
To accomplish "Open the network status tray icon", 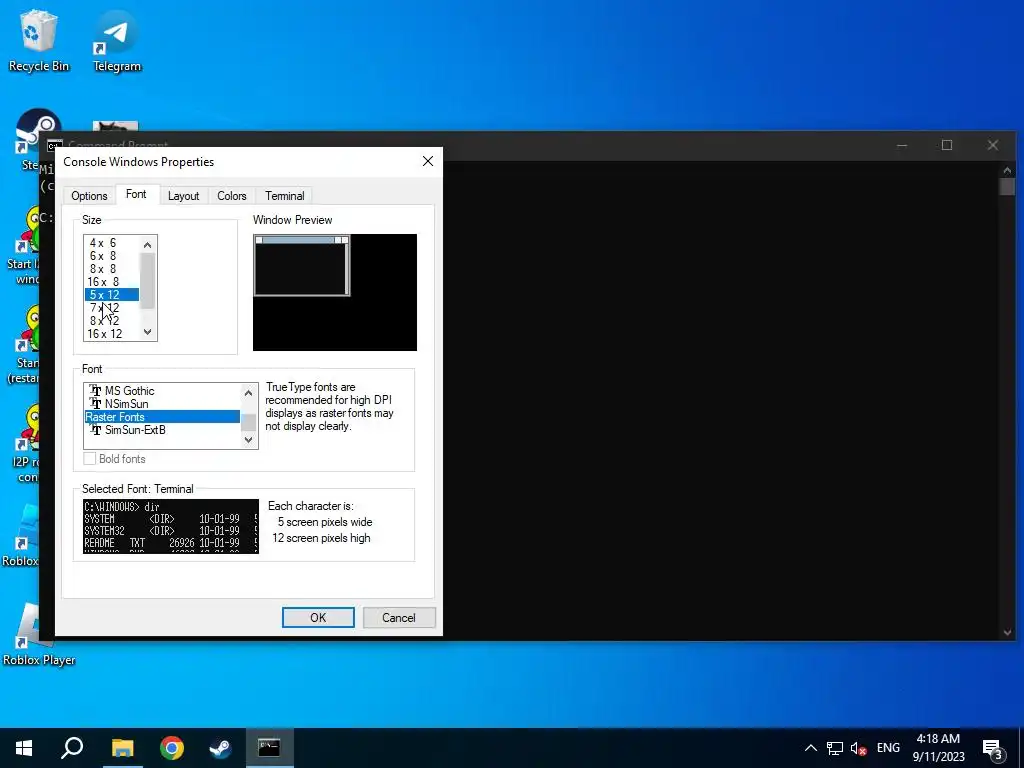I will [835, 748].
